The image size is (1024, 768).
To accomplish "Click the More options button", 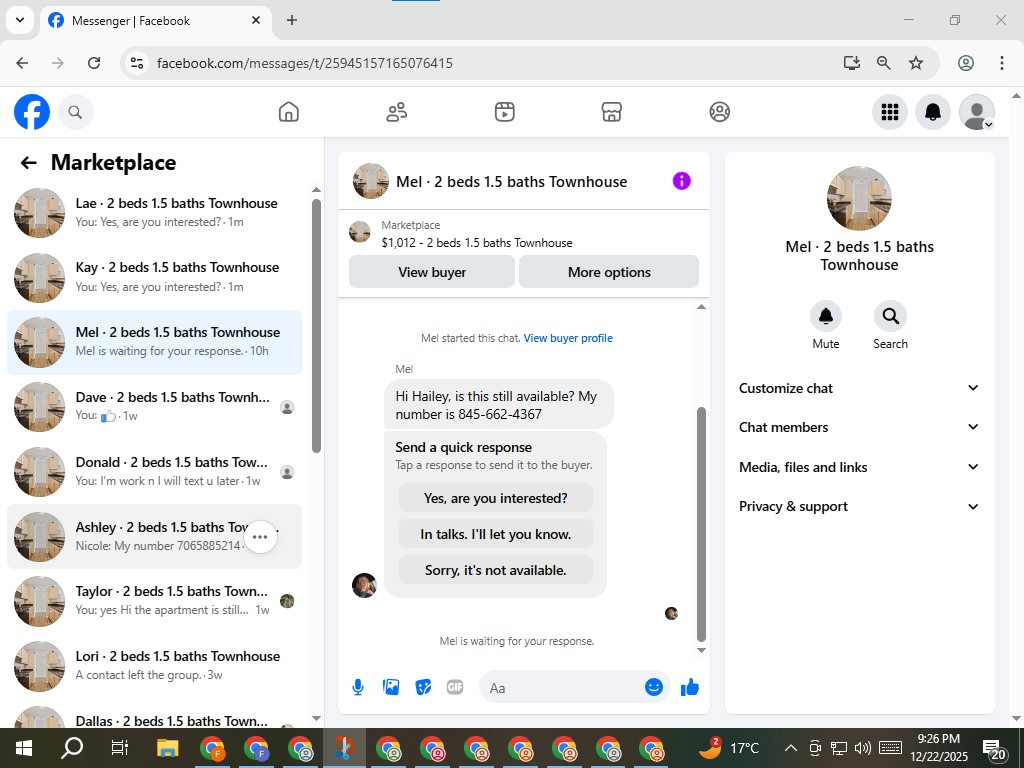I will point(609,272).
